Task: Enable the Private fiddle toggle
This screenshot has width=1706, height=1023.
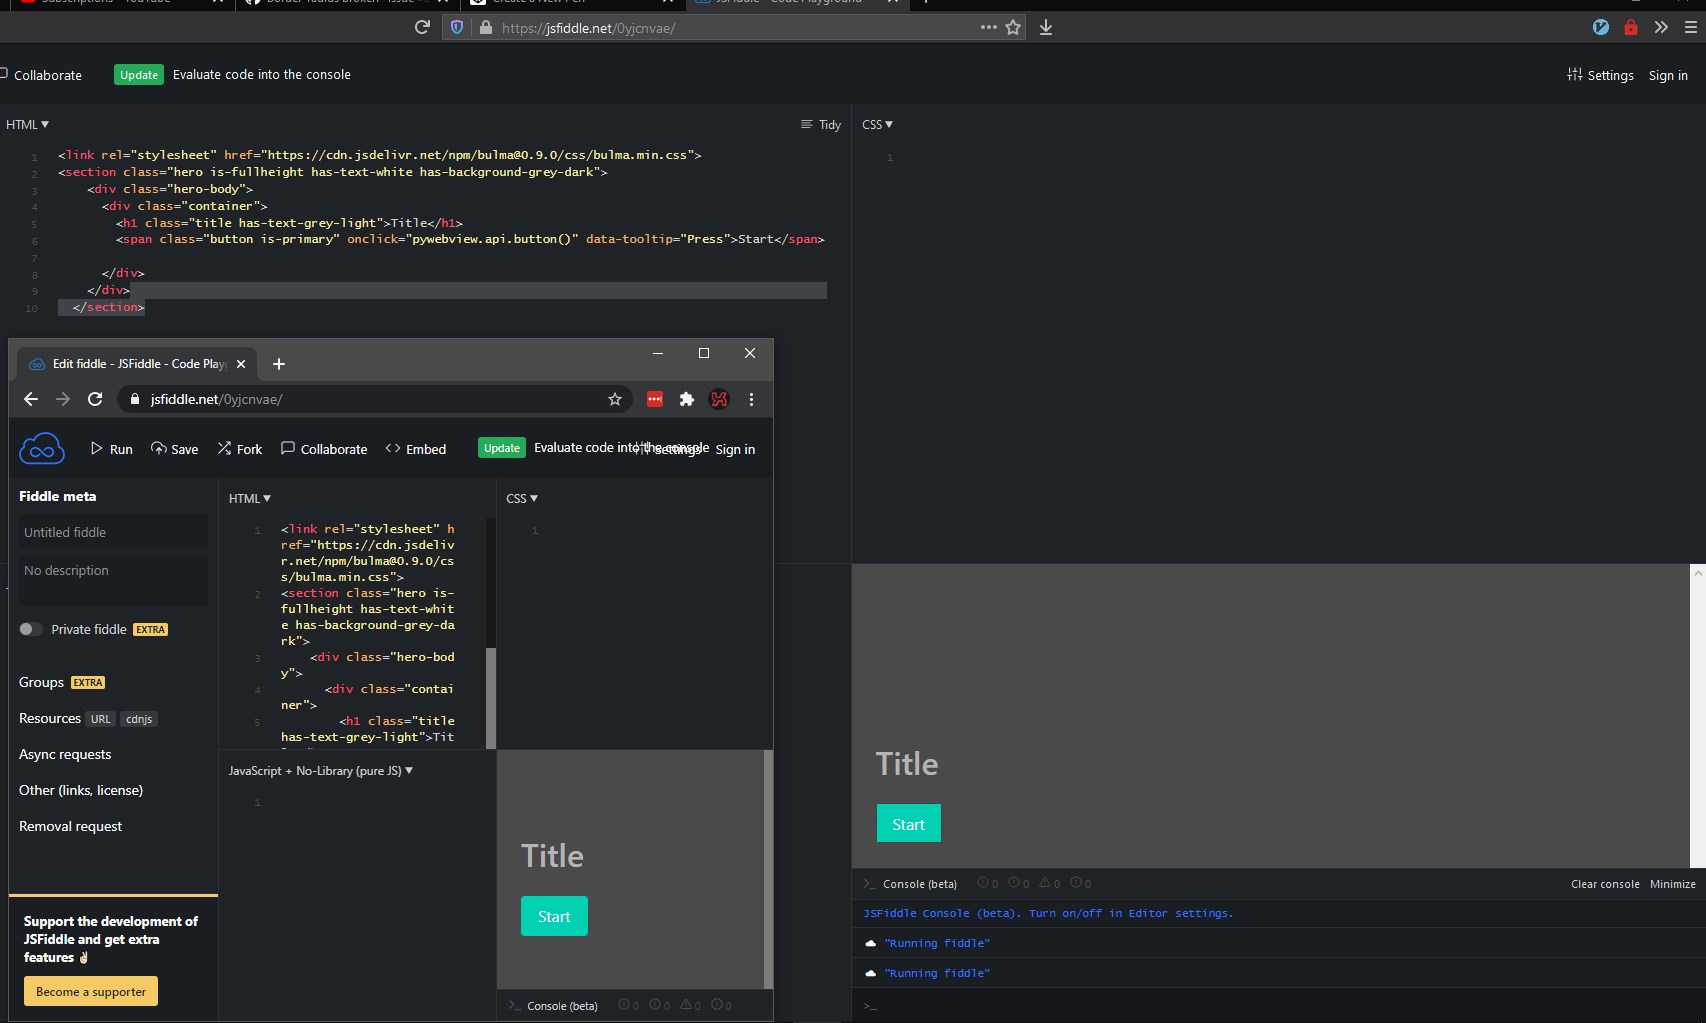Action: click(x=28, y=629)
